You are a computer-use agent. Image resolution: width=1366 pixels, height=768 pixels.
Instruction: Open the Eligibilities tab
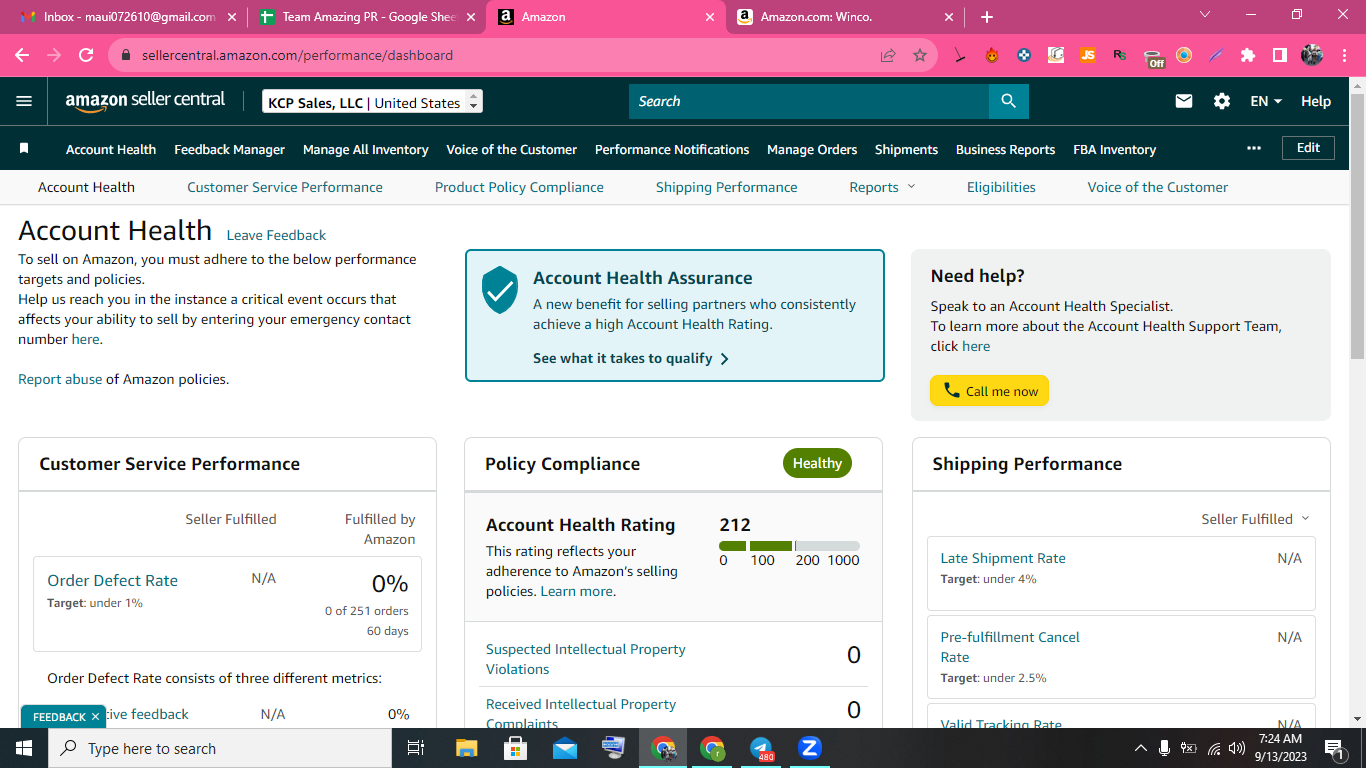click(1001, 187)
